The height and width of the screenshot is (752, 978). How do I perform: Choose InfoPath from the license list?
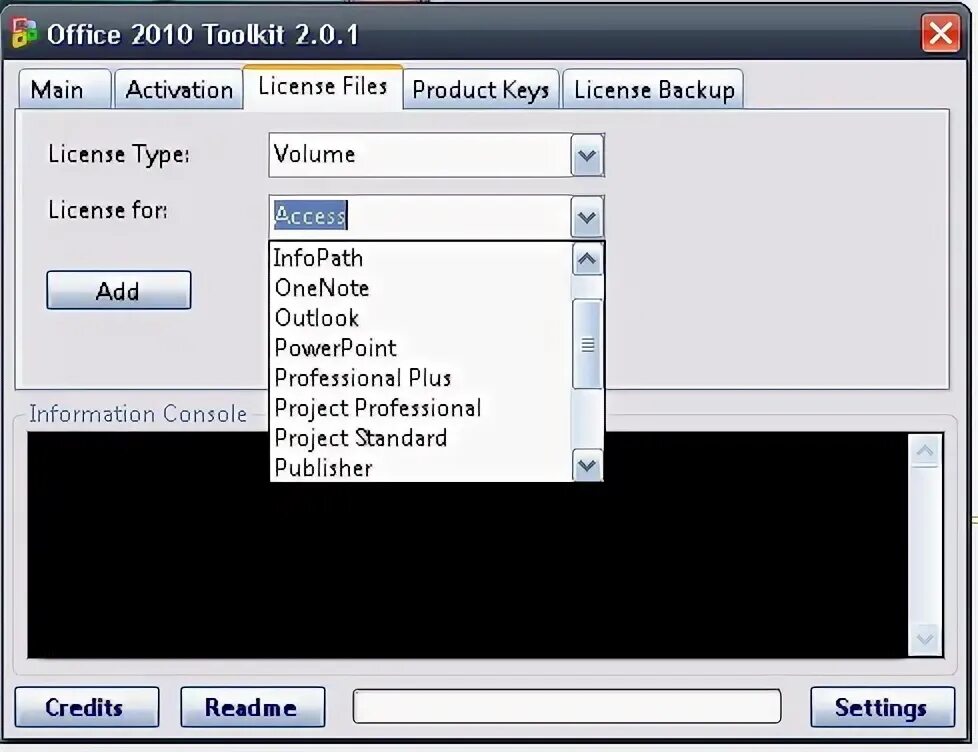coord(318,258)
